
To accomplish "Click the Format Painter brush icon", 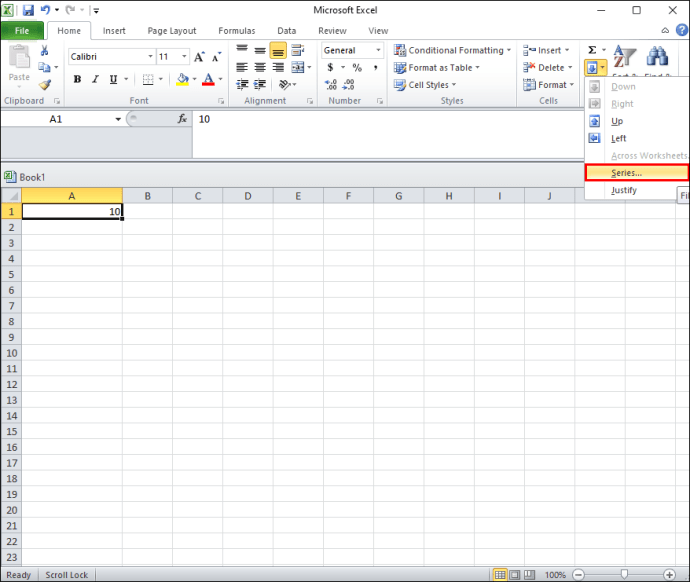I will 44,86.
